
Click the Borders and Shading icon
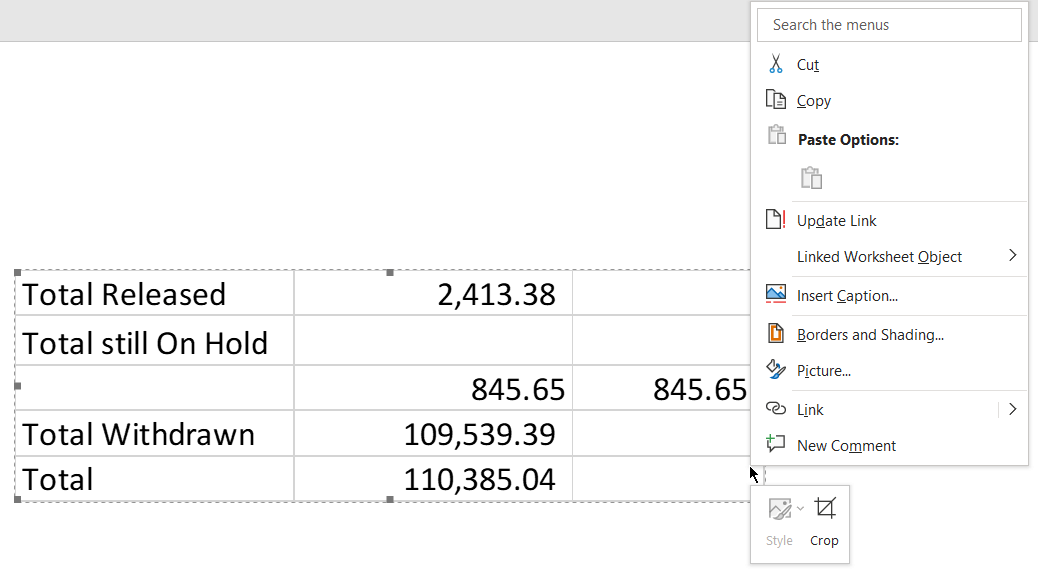(775, 333)
